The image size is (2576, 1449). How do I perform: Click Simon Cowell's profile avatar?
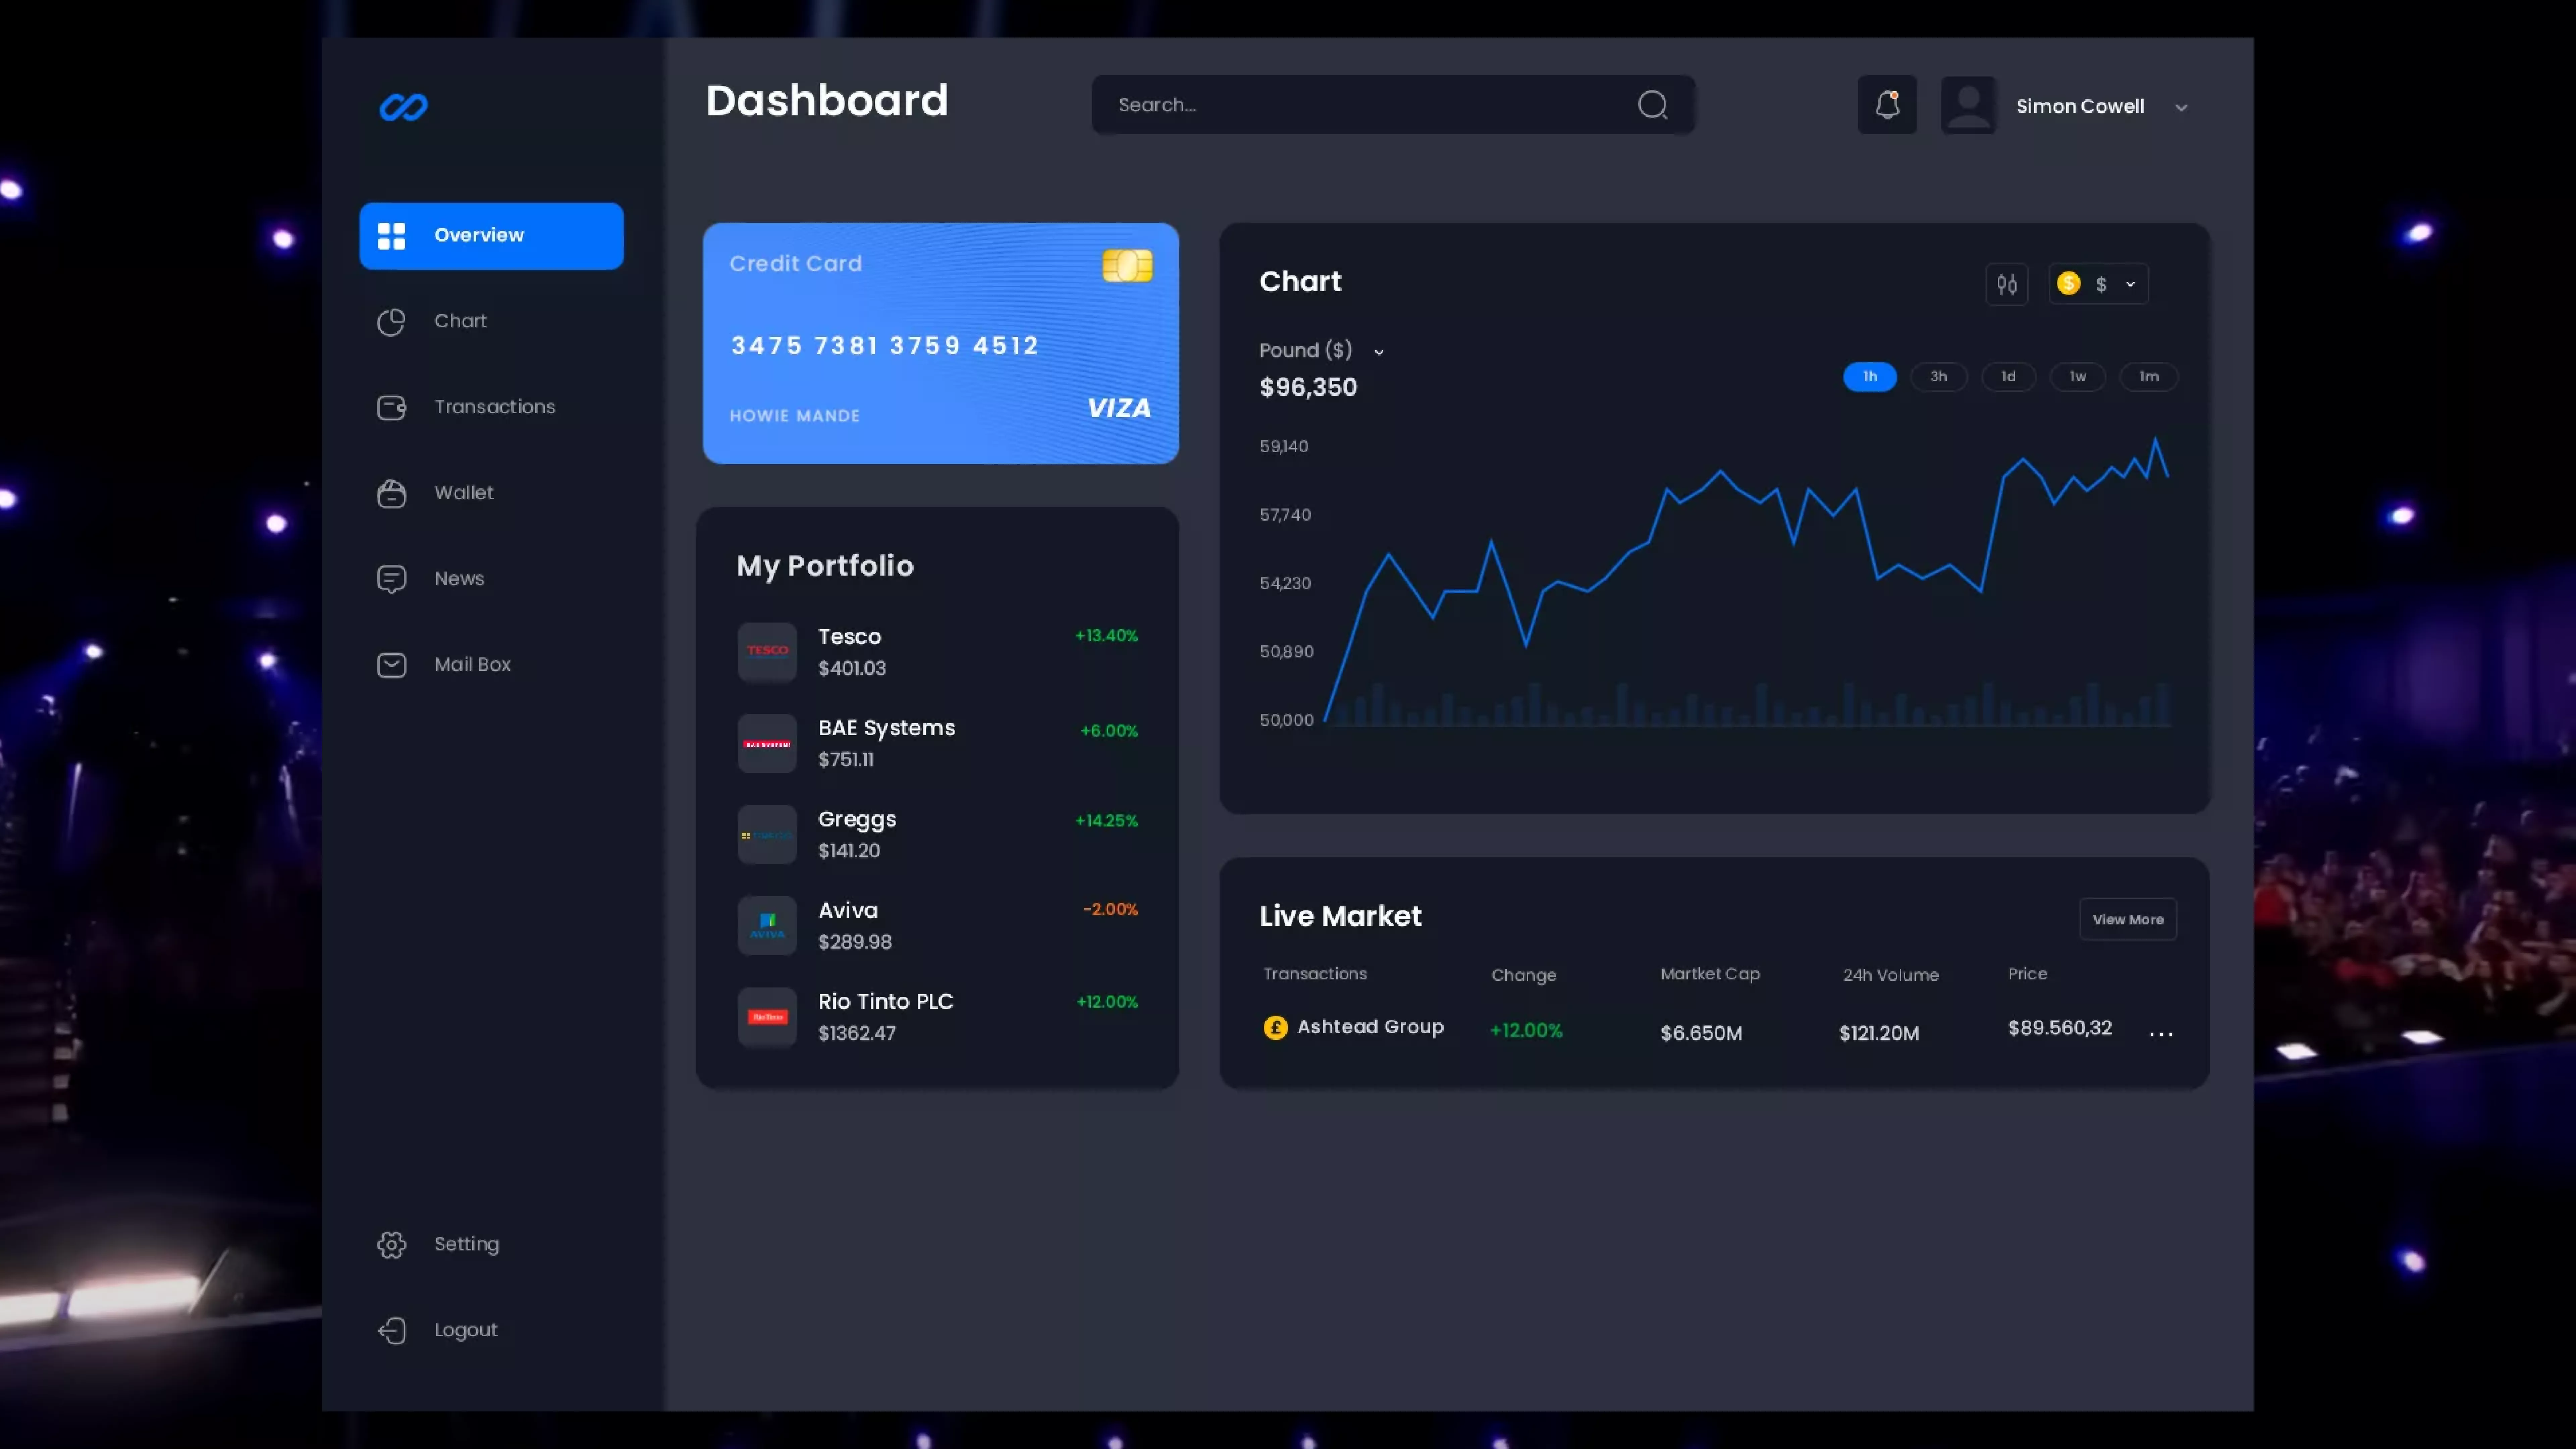pyautogui.click(x=1968, y=105)
